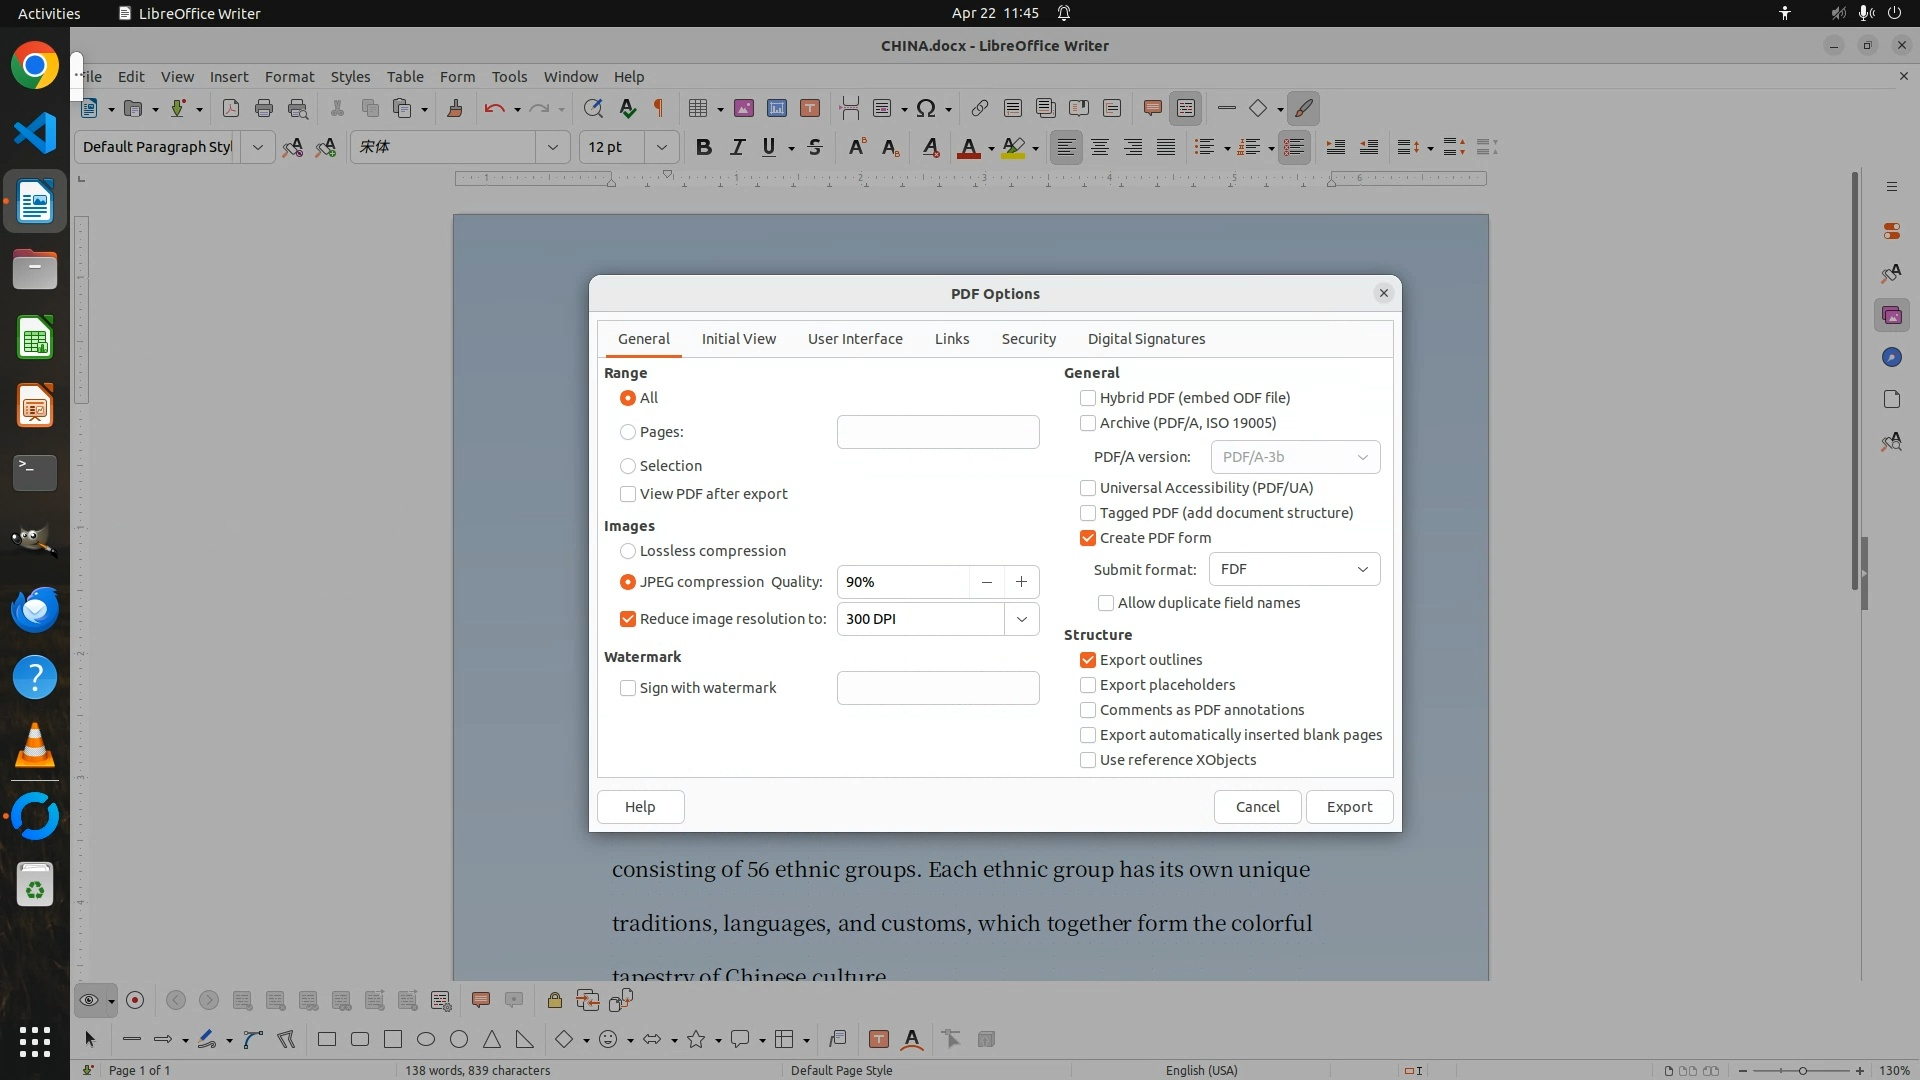Screen dimensions: 1920x1080
Task: Toggle formatting marks paragraph icon
Action: point(659,108)
